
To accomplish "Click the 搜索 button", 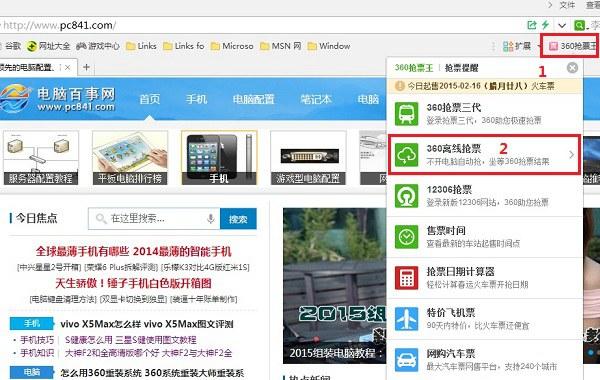I will point(238,219).
